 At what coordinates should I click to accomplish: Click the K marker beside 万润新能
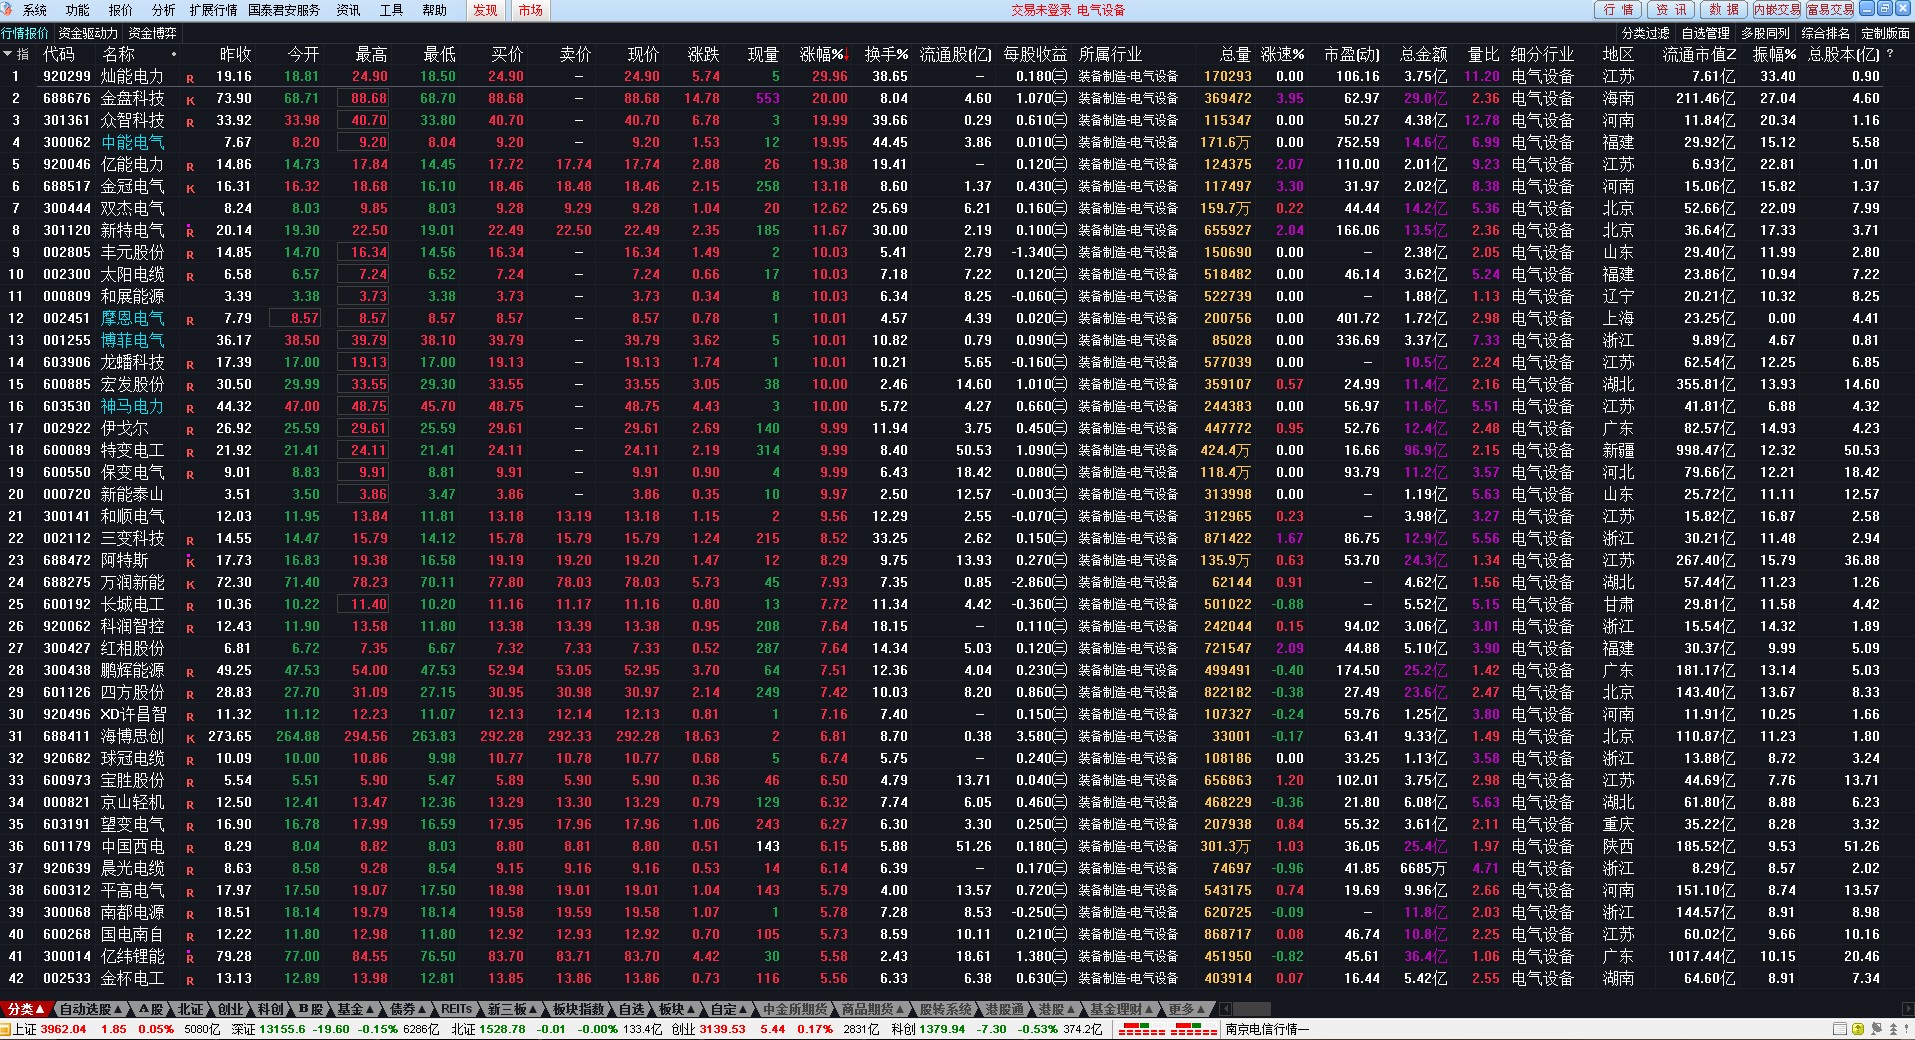[x=190, y=584]
